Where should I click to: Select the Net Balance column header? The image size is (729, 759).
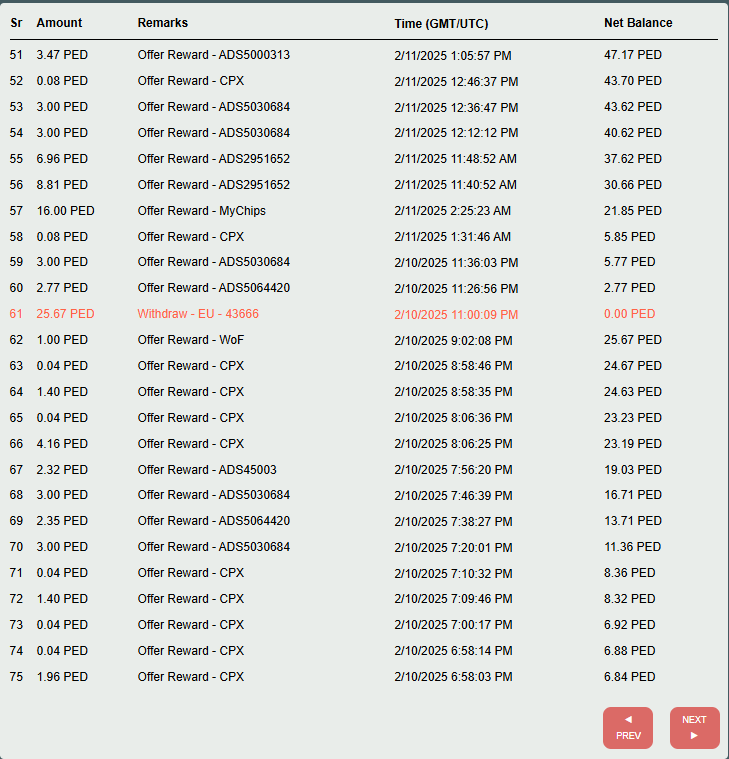tap(638, 23)
